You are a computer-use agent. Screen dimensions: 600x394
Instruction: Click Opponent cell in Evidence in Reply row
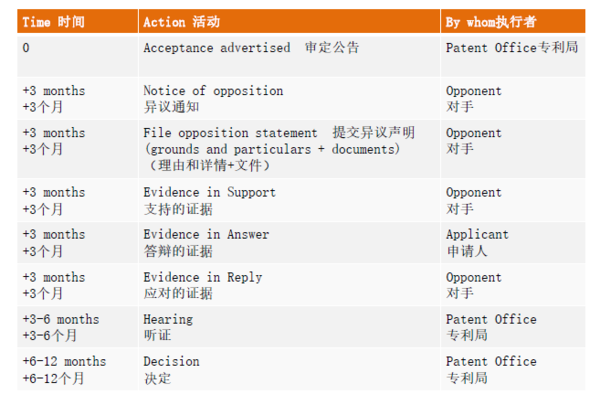pos(513,285)
